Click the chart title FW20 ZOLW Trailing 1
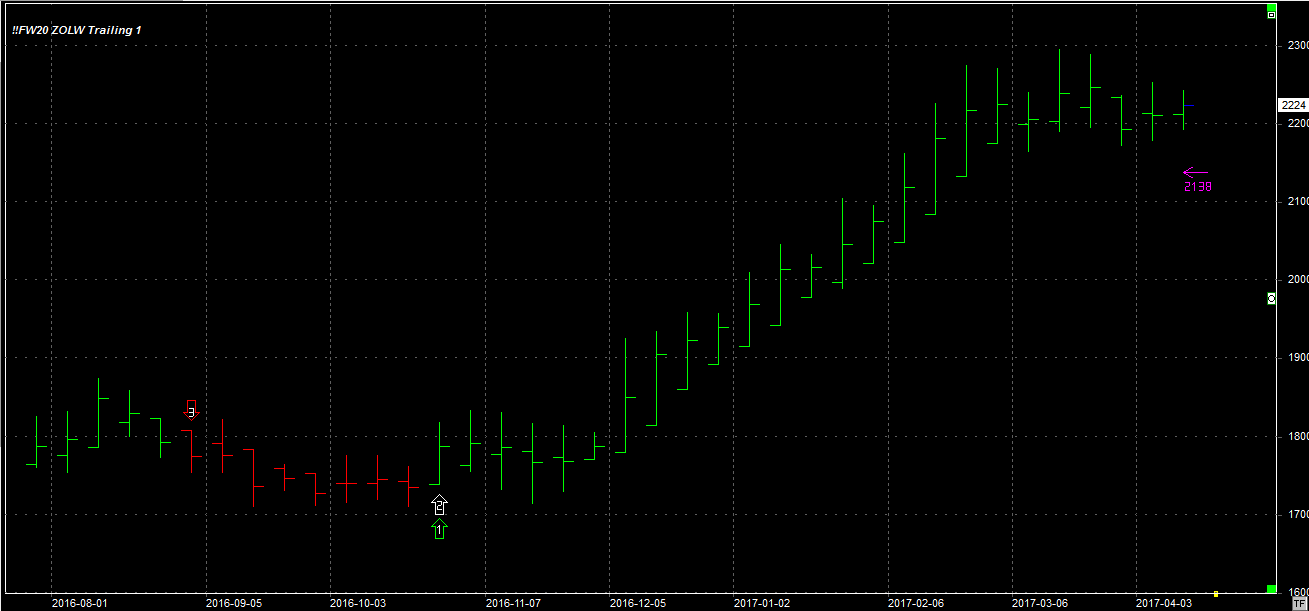 [76, 30]
